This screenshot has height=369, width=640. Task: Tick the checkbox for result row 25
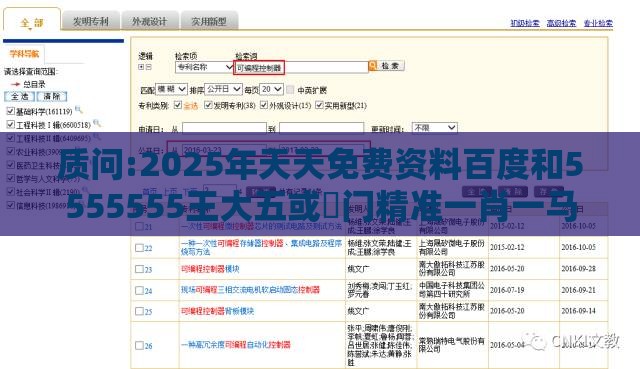[139, 311]
